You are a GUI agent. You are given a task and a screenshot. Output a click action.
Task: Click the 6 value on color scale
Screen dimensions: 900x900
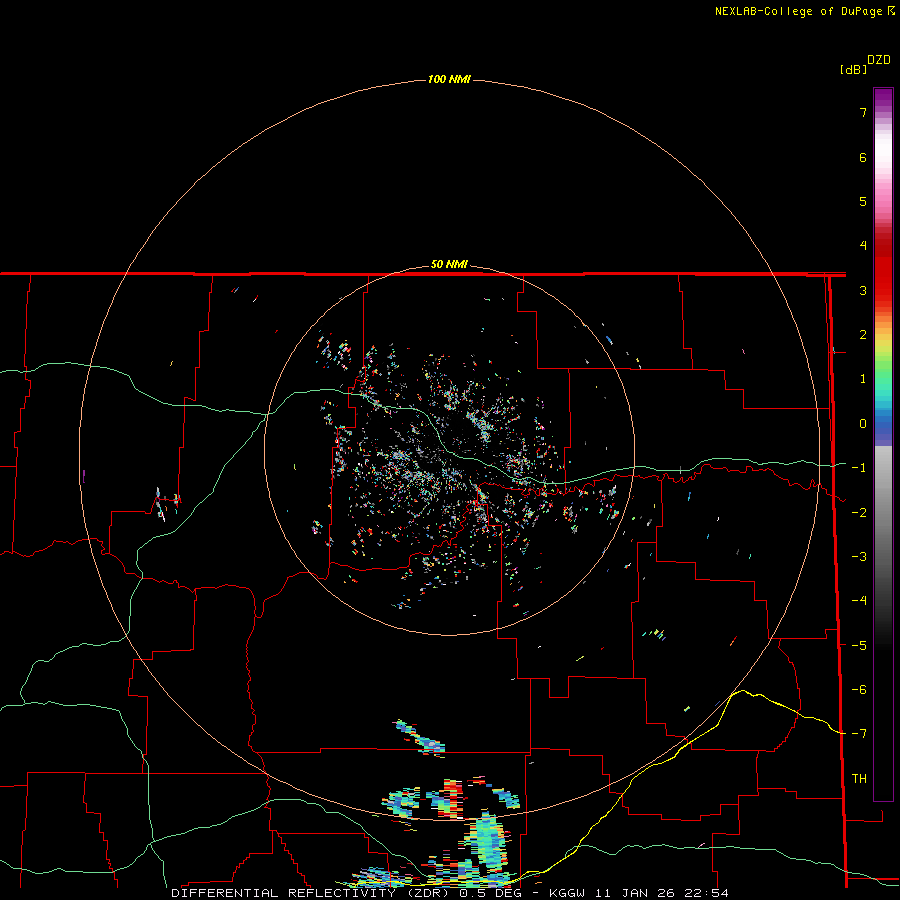[863, 157]
